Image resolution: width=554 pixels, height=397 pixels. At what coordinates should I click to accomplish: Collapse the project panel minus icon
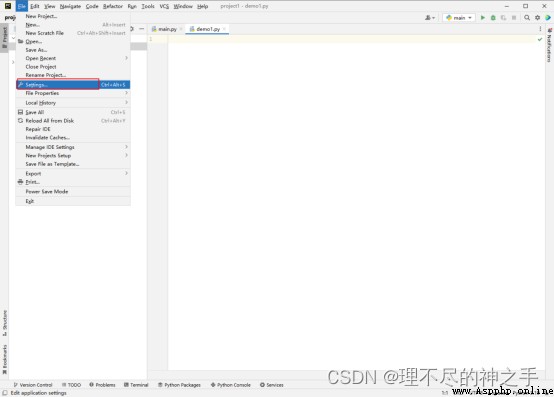point(142,29)
